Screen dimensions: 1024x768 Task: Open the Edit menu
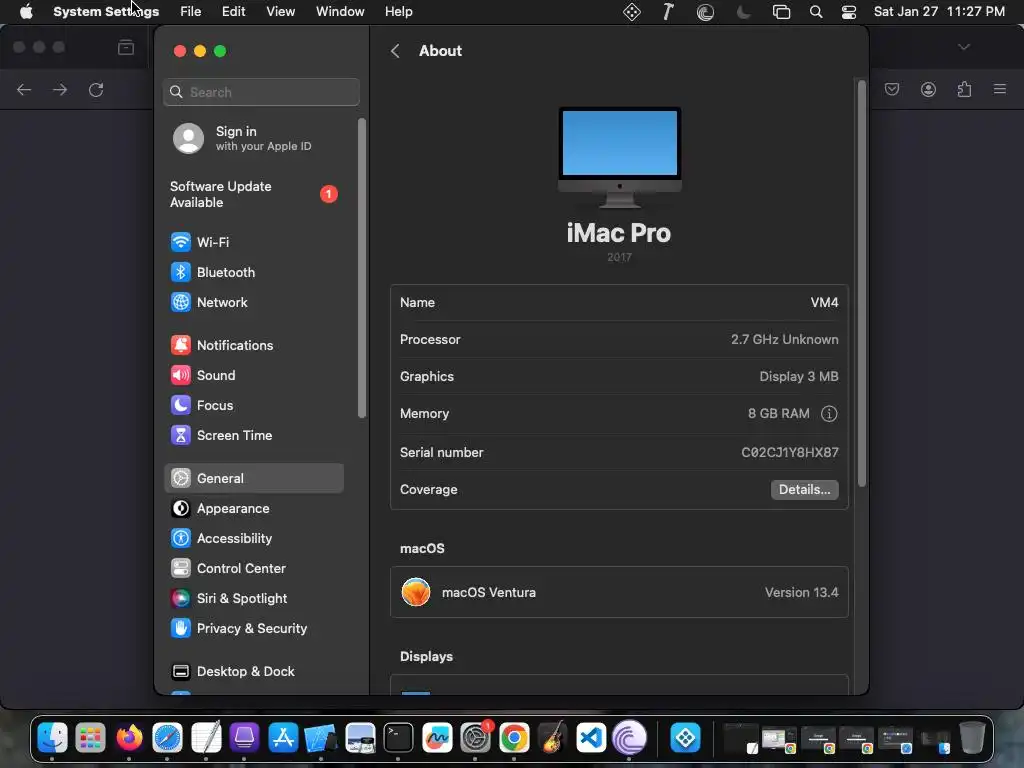[233, 12]
